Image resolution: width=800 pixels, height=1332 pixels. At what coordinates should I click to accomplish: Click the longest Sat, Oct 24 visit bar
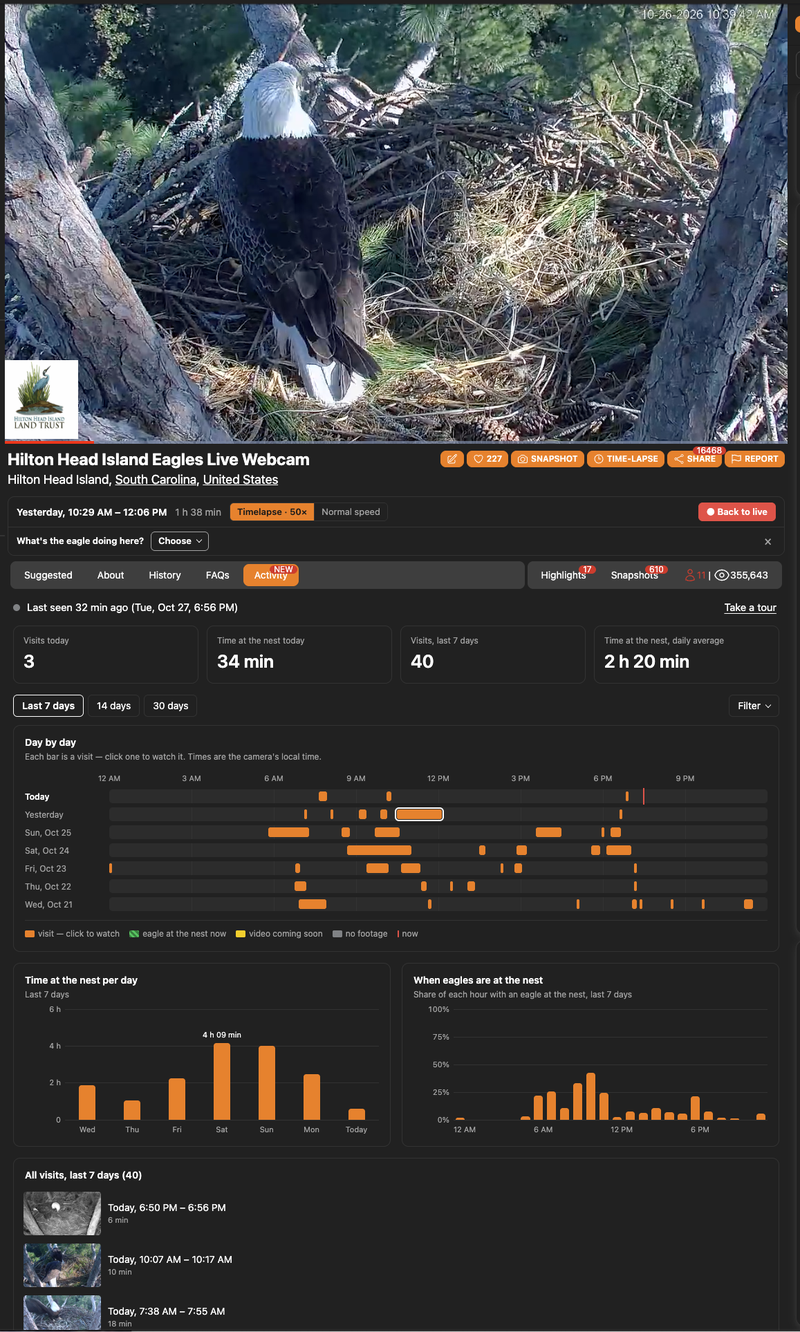379,851
